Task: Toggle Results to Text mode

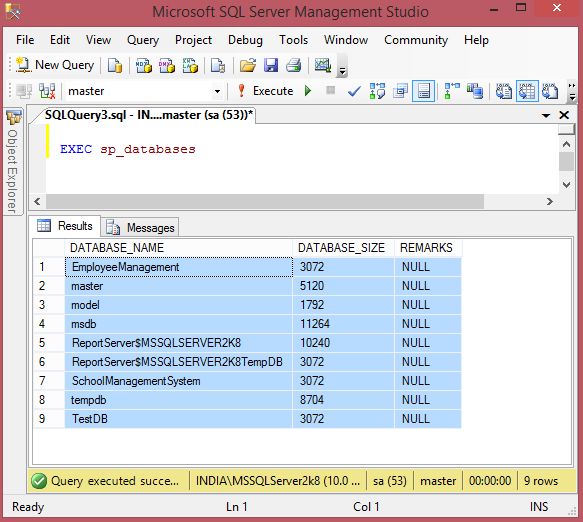Action: pos(504,91)
